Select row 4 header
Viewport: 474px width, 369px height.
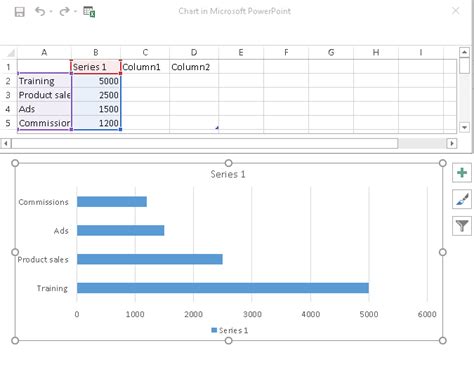point(8,109)
